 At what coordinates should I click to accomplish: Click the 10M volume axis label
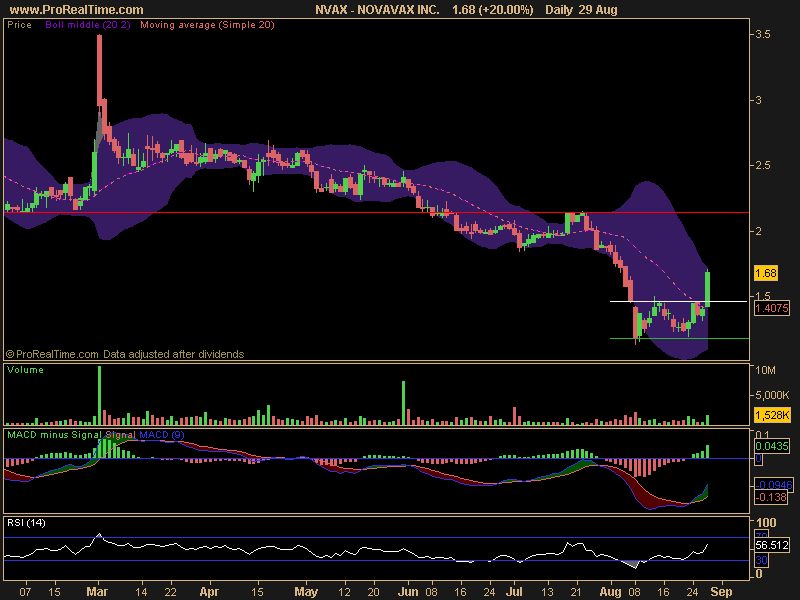pyautogui.click(x=765, y=370)
